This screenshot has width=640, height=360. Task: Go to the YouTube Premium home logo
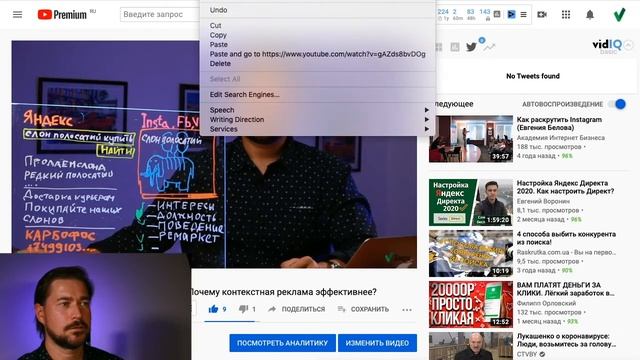[x=62, y=15]
